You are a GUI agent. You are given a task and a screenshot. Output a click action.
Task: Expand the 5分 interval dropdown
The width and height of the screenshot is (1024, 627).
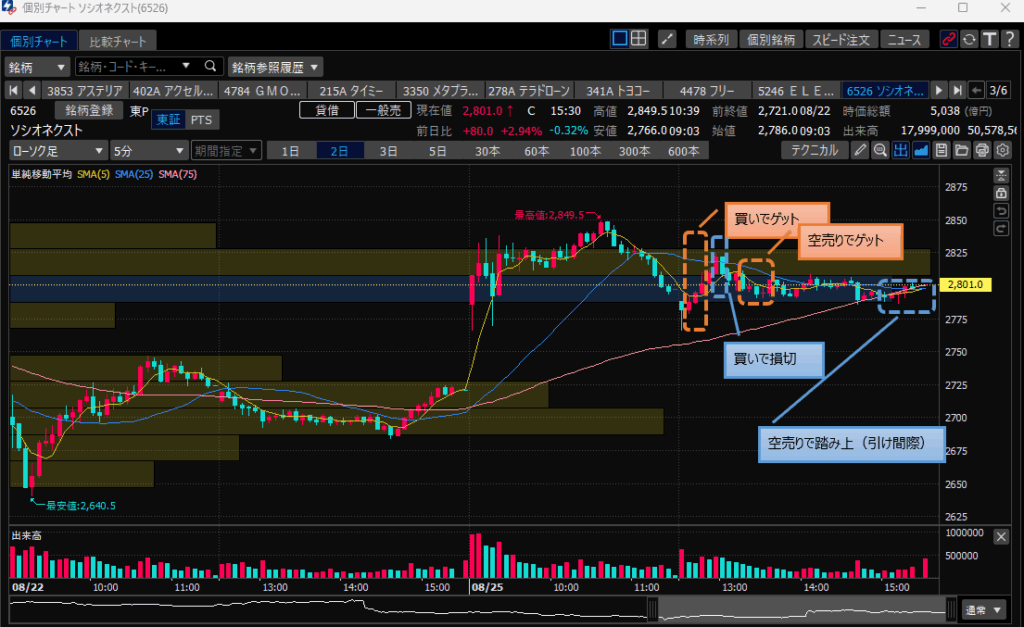(147, 151)
